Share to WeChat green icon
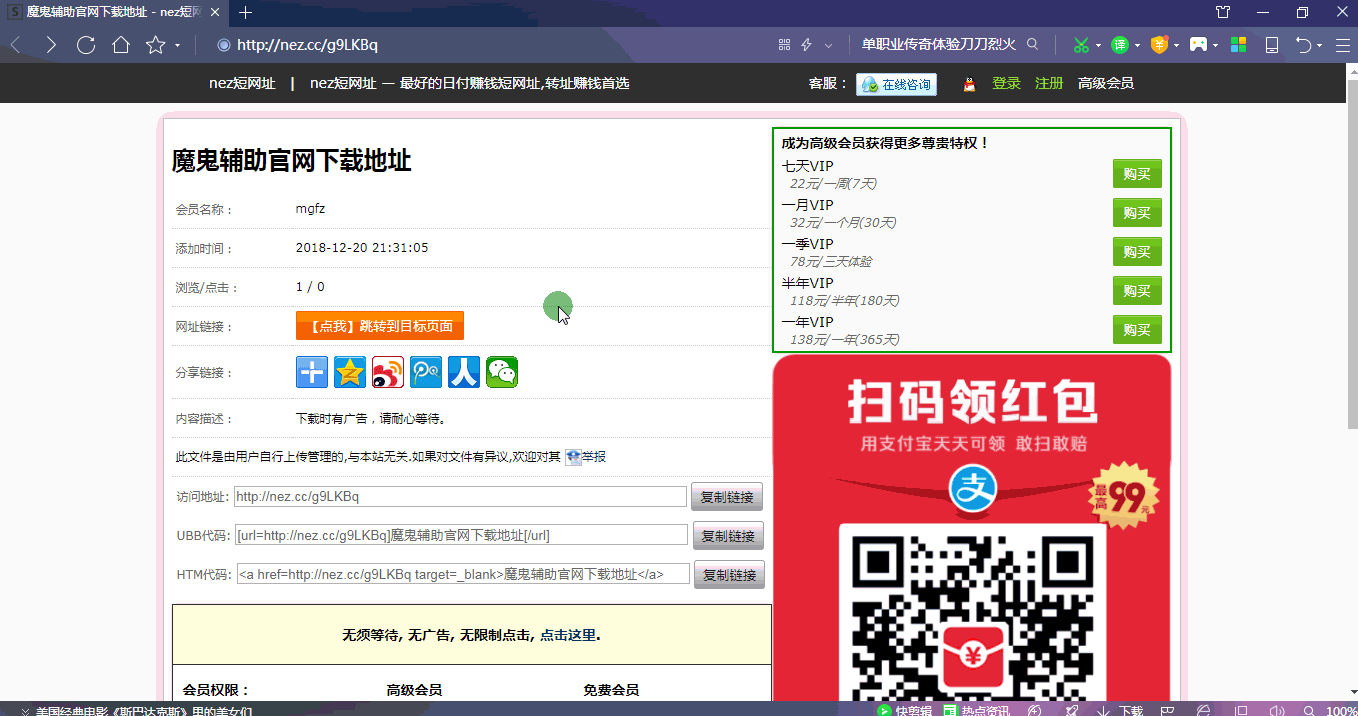1358x716 pixels. pos(502,372)
